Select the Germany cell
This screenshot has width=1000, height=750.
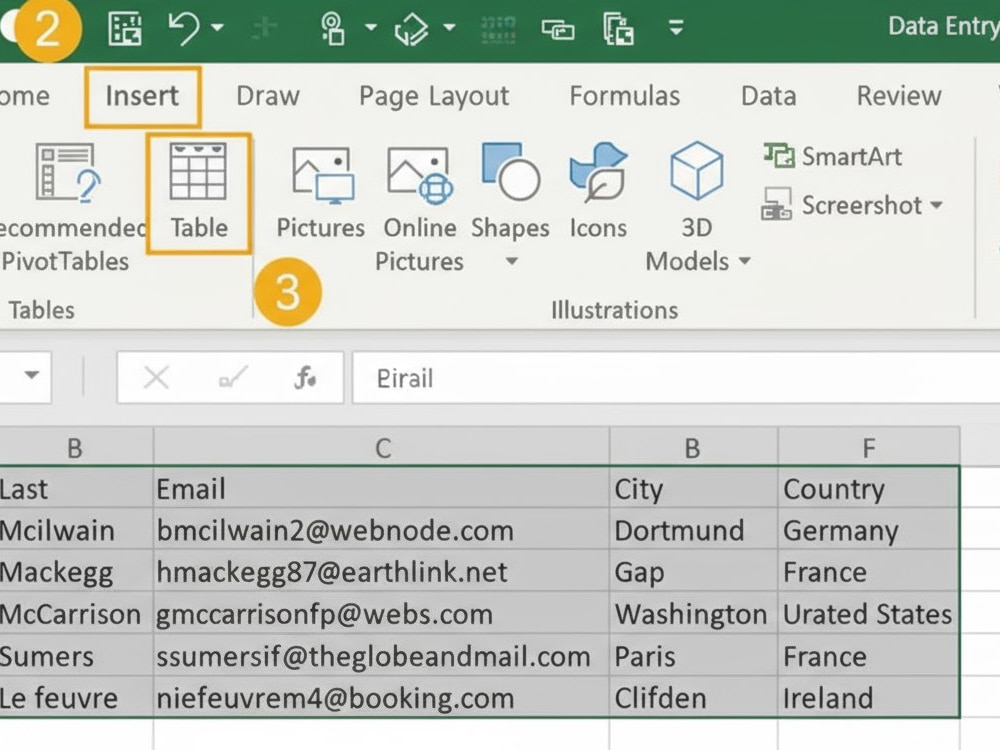869,531
